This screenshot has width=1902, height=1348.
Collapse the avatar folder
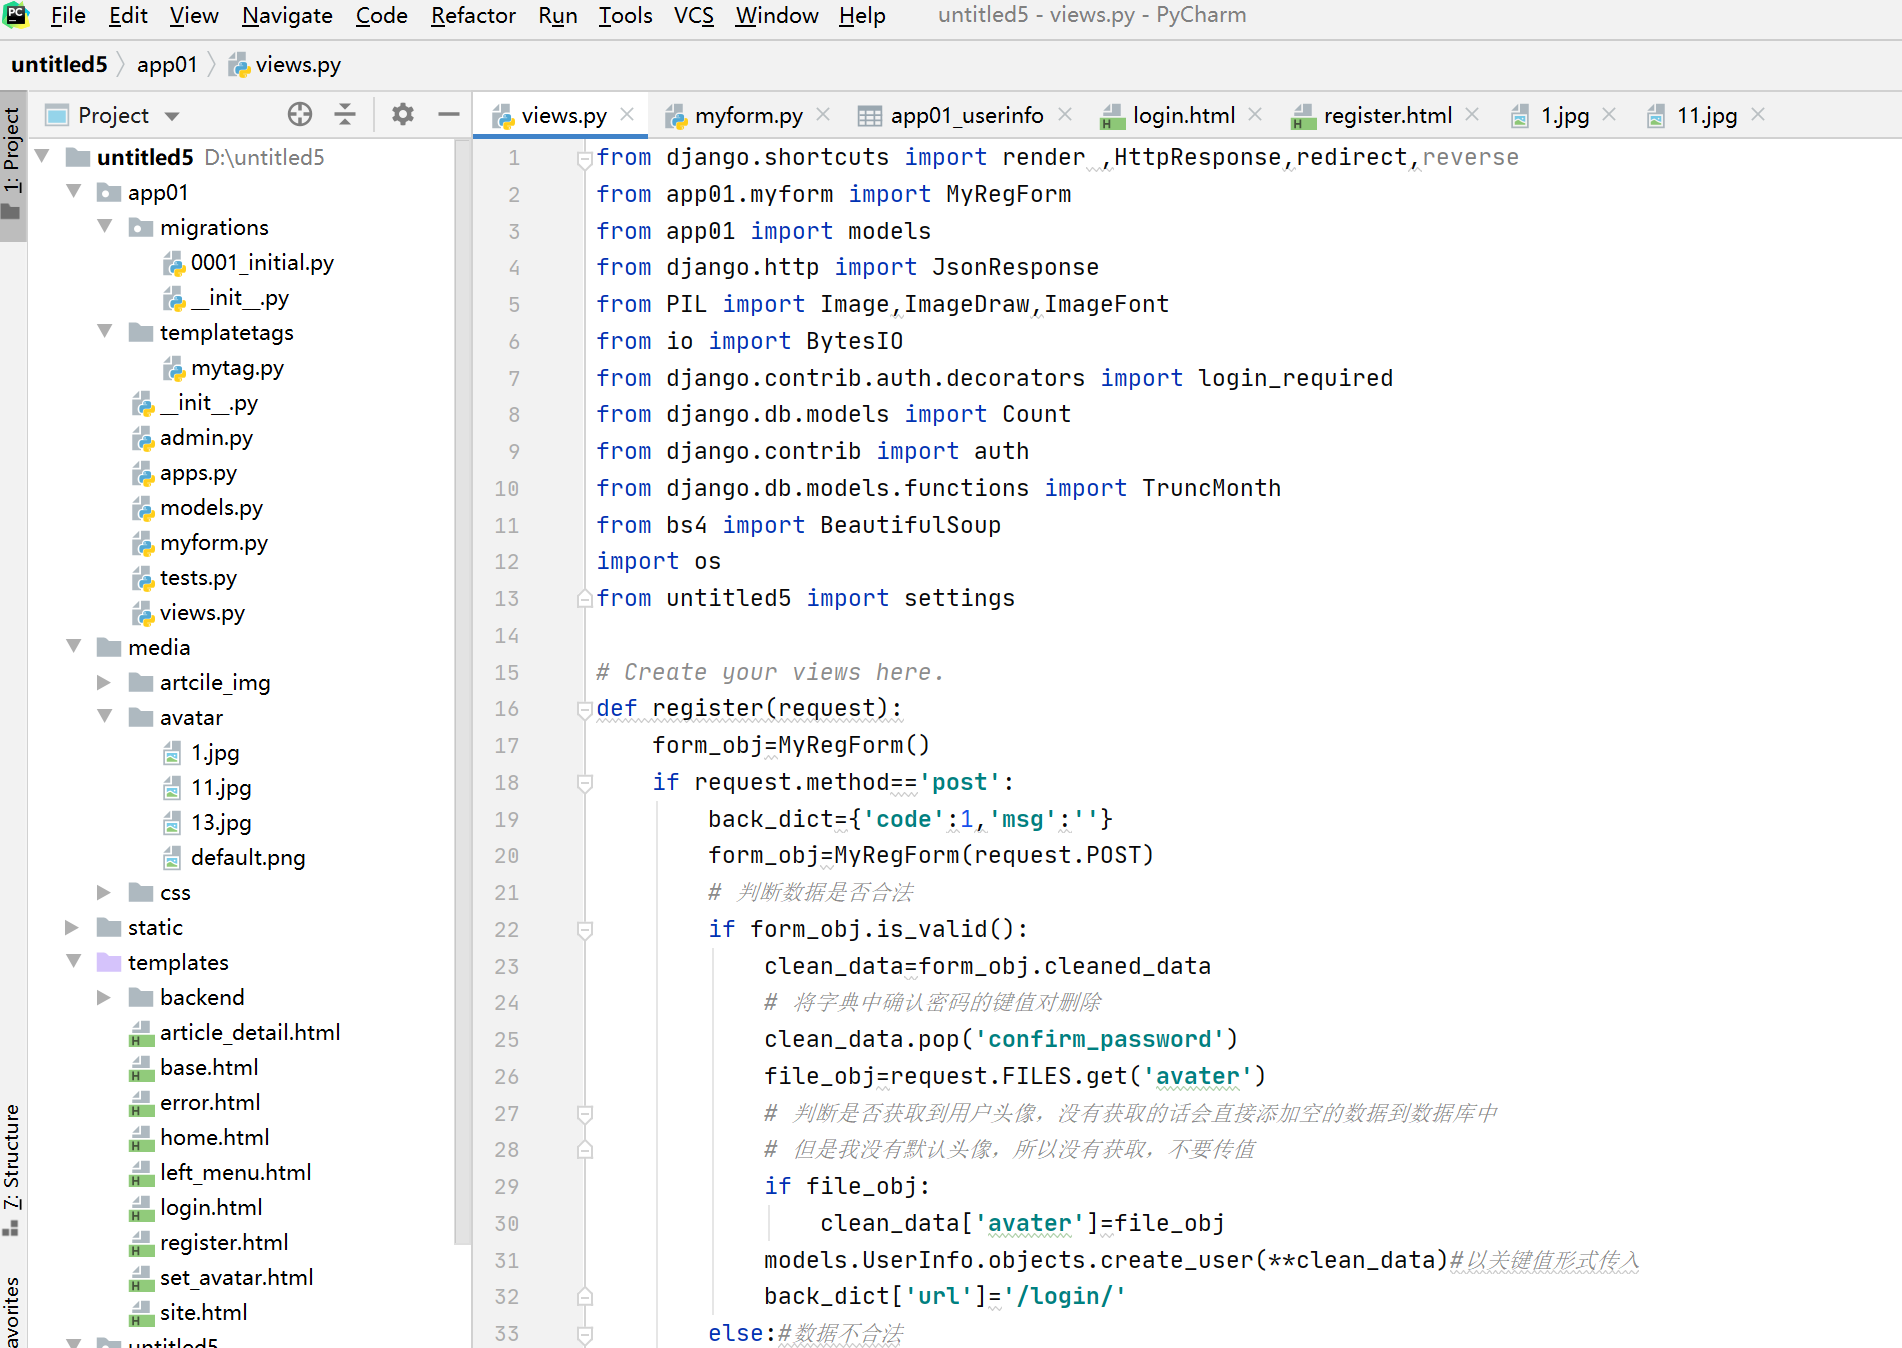(104, 716)
